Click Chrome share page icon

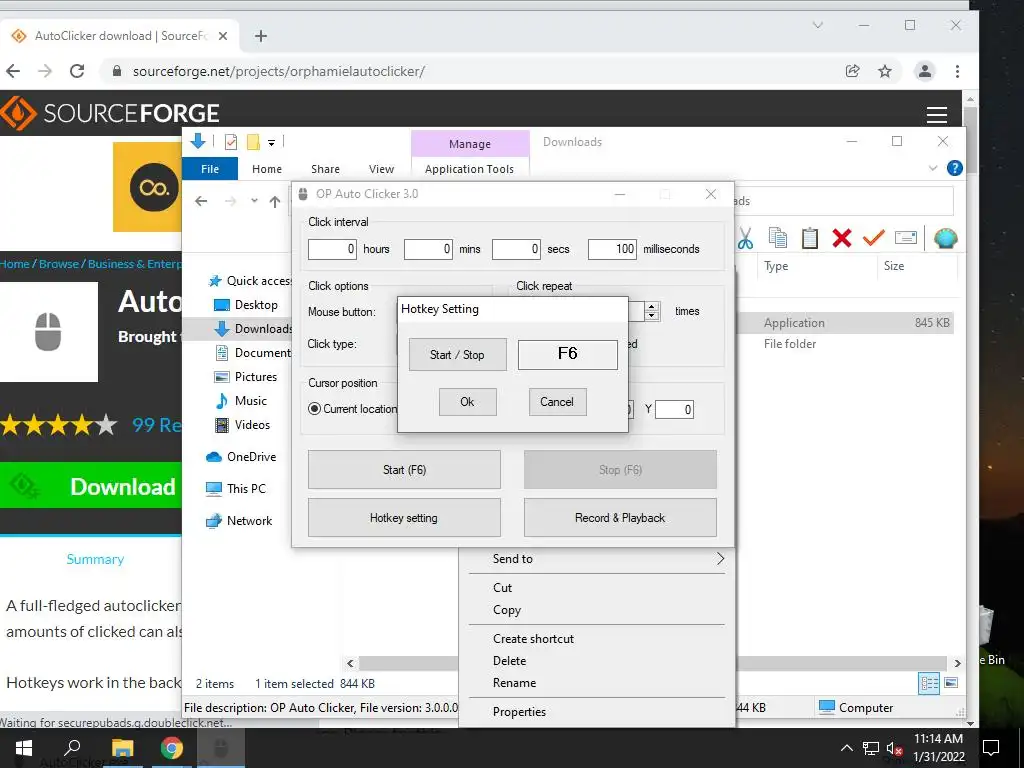852,71
